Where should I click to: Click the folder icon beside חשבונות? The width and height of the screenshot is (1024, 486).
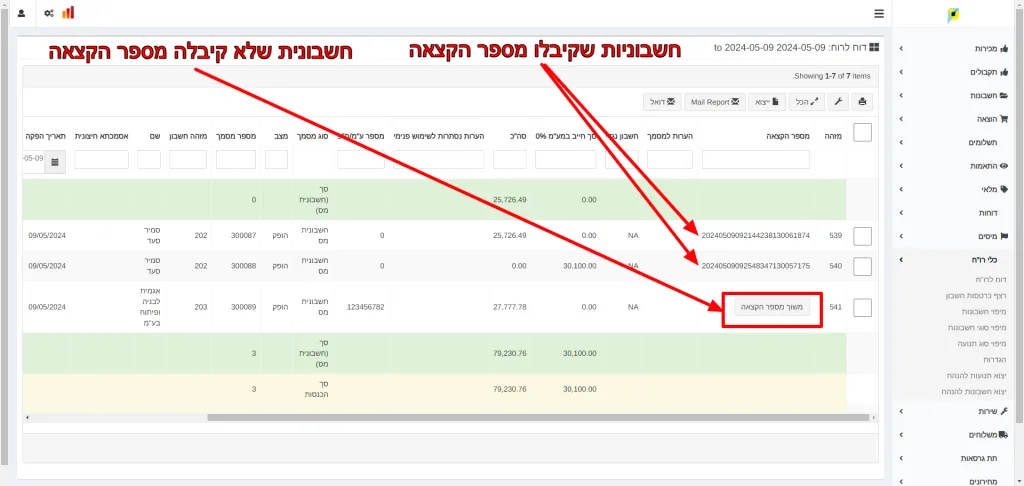(x=1004, y=95)
